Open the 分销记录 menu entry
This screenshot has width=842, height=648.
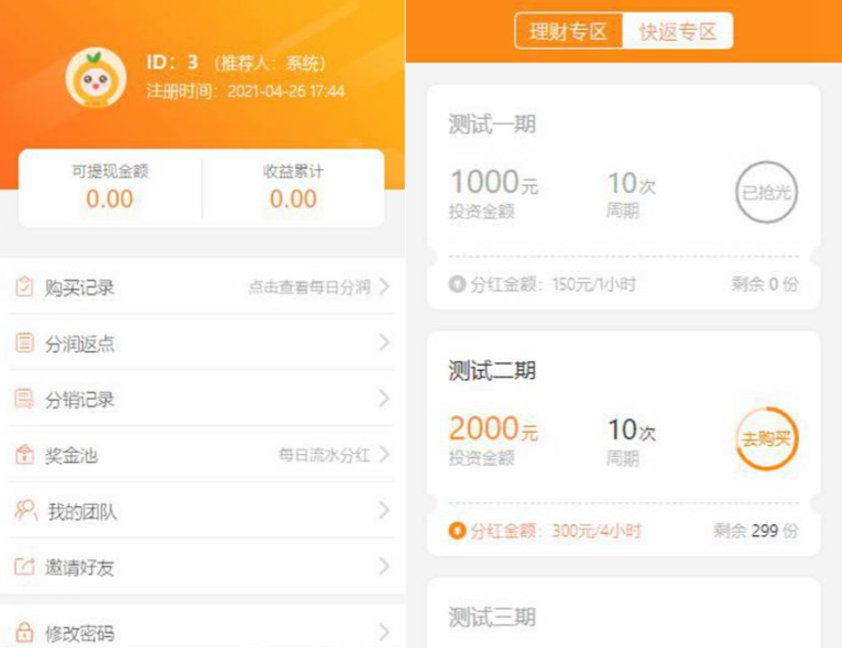click(201, 398)
